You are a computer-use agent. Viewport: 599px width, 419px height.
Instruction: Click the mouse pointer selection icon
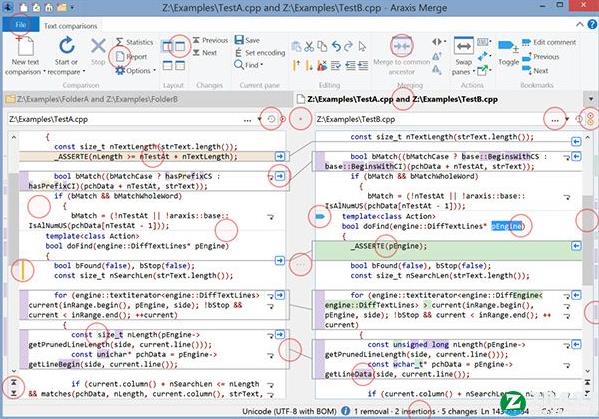362,47
